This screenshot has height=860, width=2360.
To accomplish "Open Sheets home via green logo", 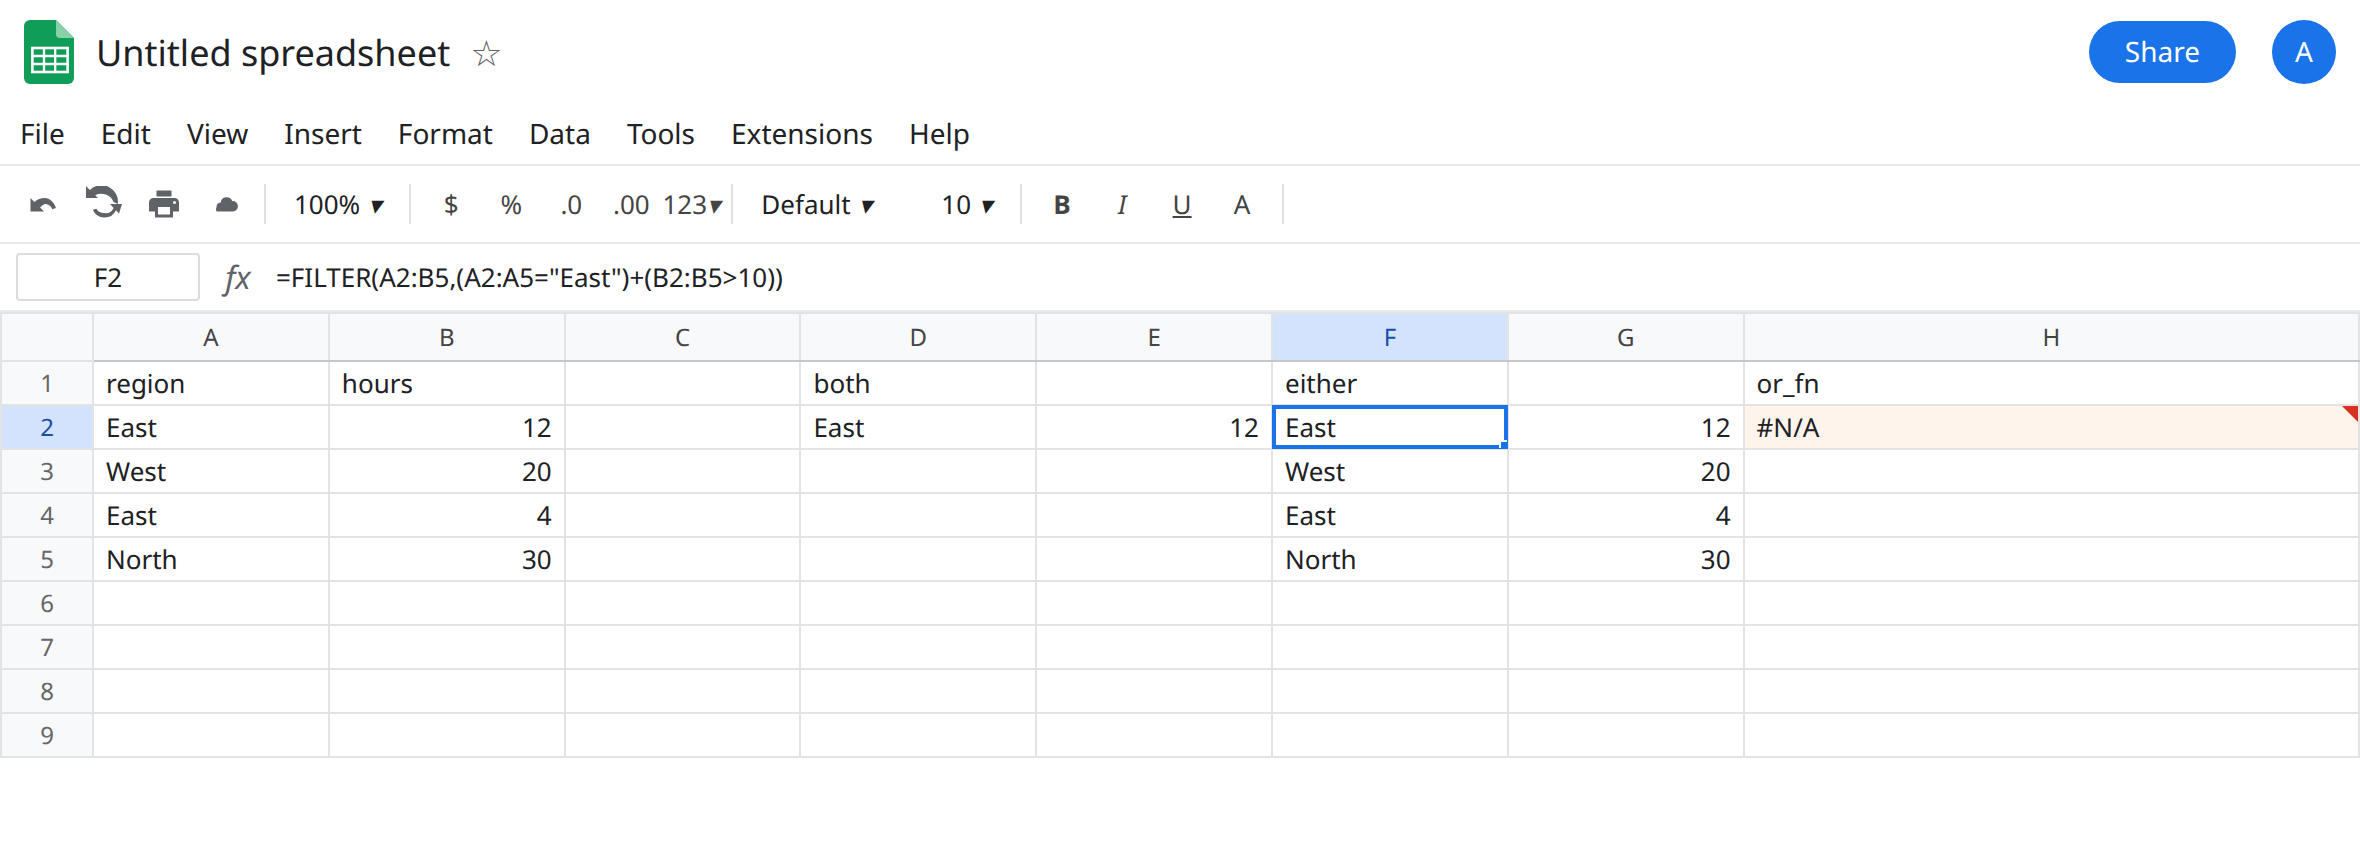I will click(x=49, y=52).
